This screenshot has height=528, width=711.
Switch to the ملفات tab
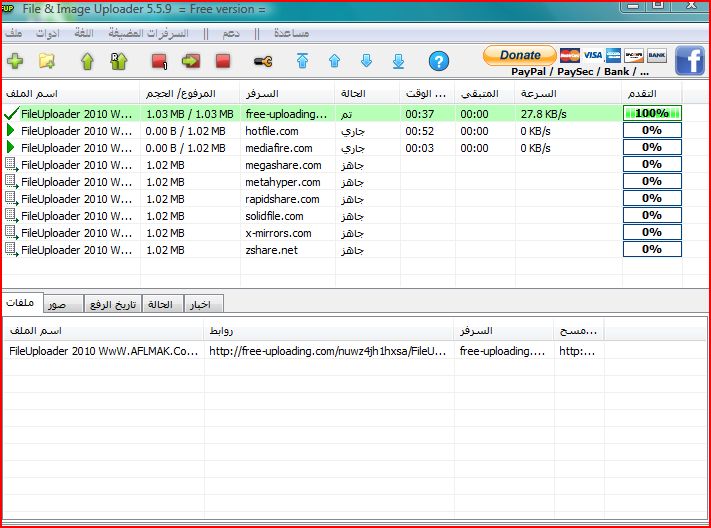[21, 302]
